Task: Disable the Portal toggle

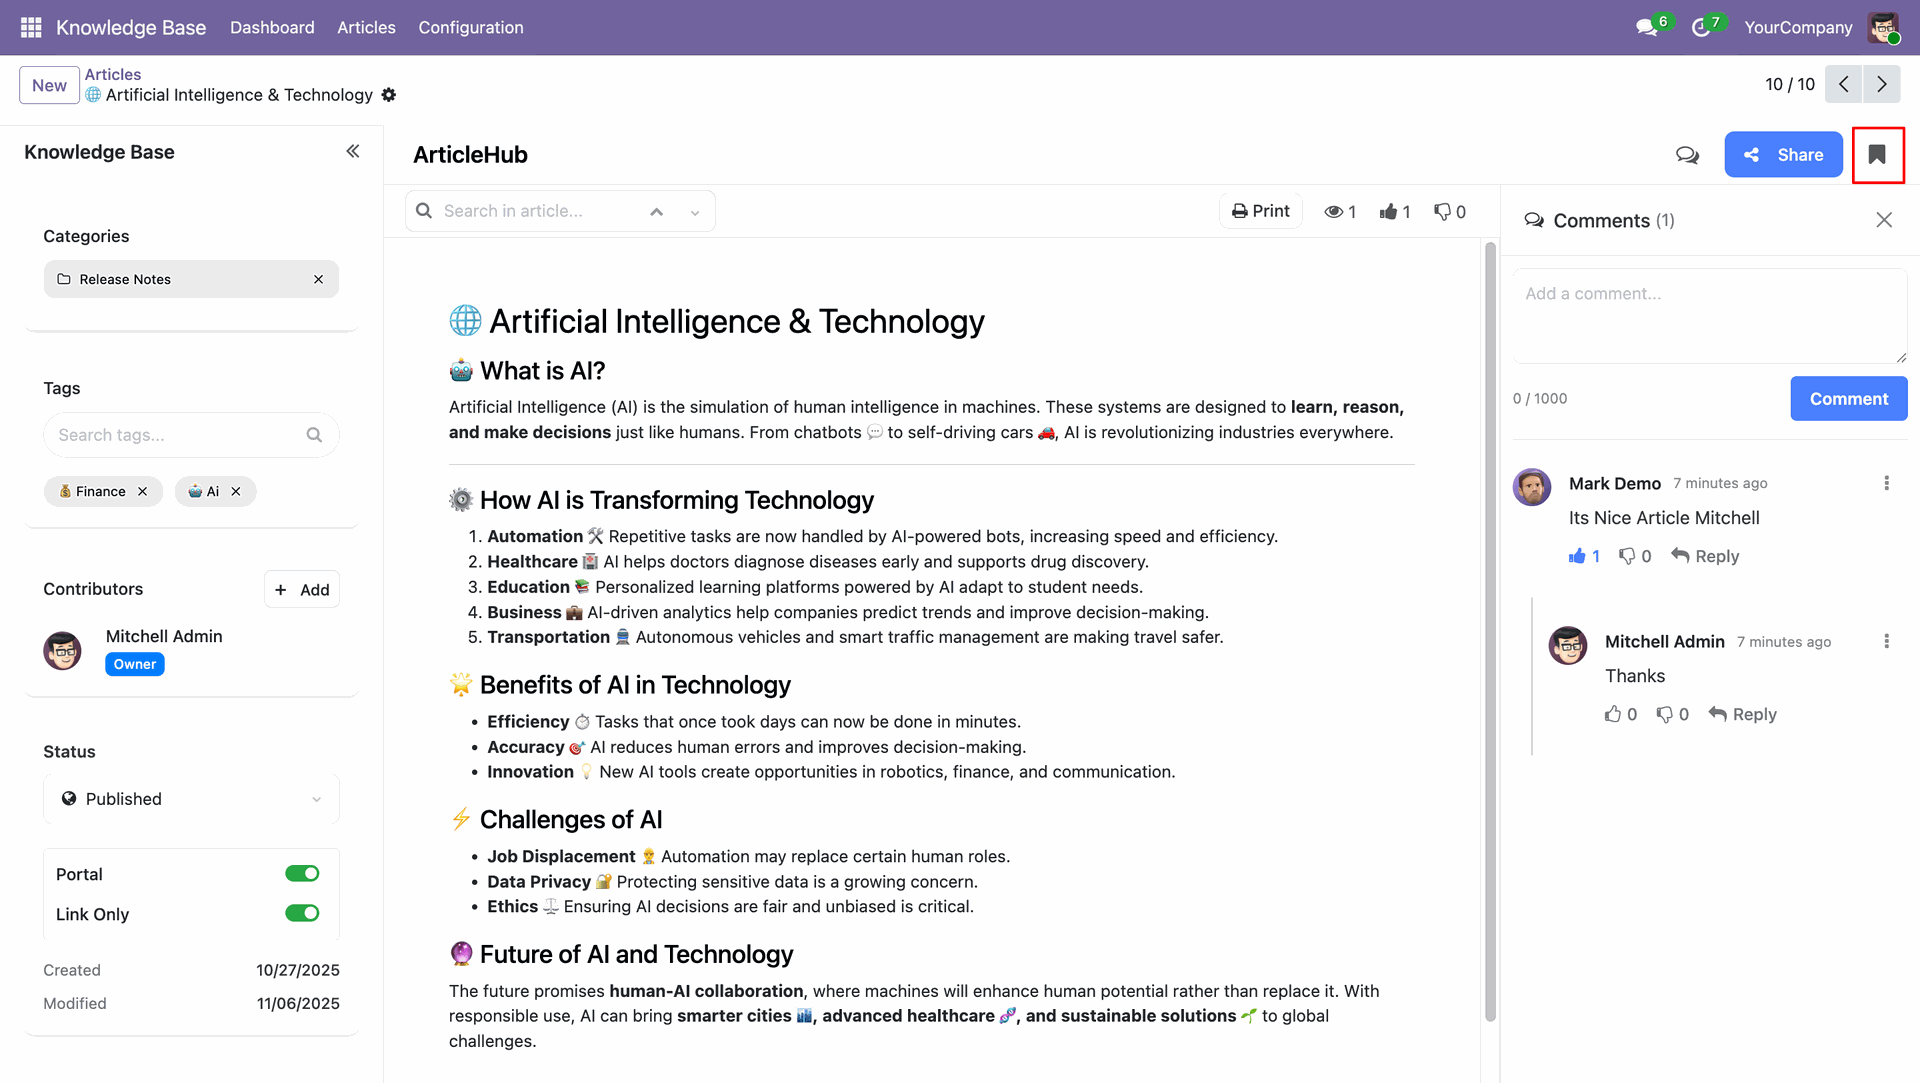Action: point(302,874)
